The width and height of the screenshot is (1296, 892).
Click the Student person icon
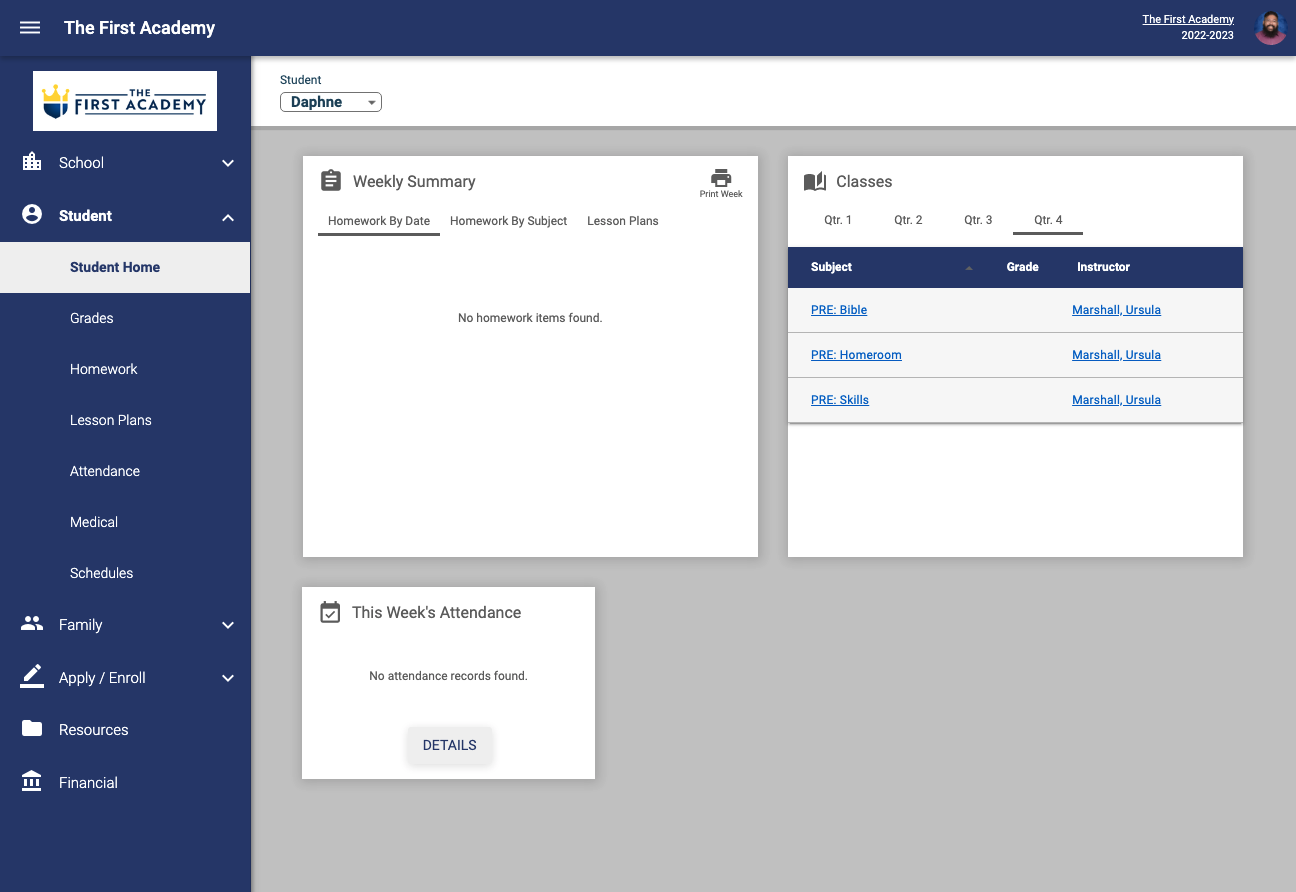(x=32, y=214)
